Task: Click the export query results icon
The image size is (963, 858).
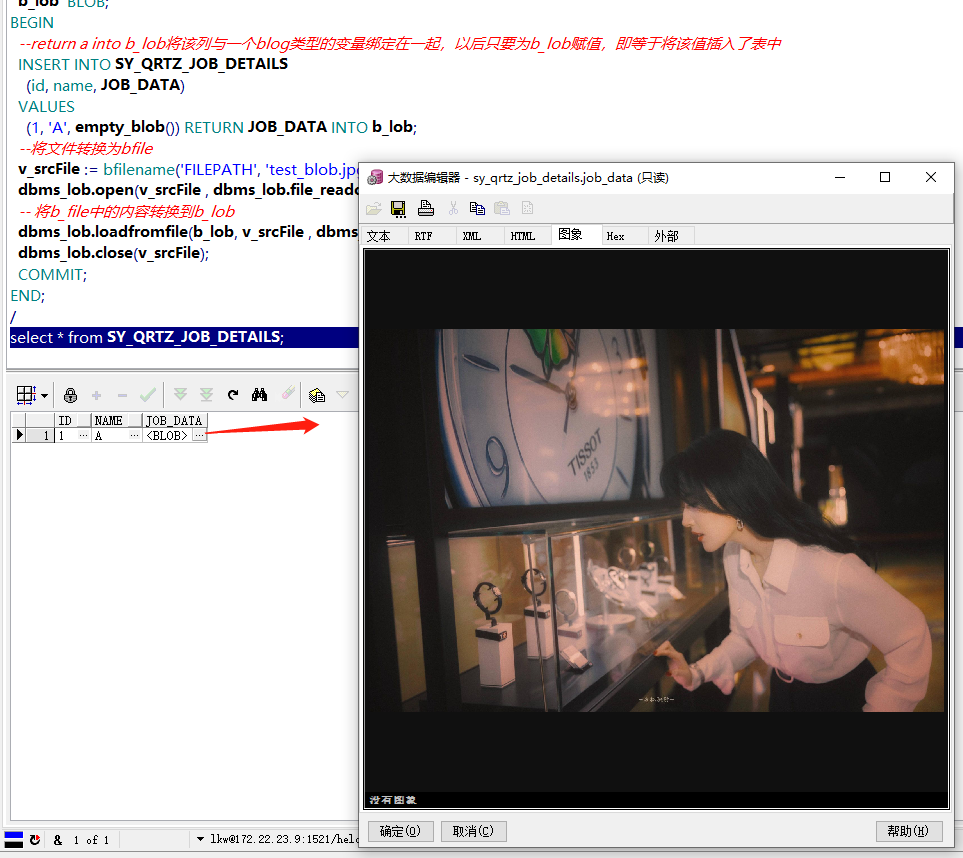Action: 317,395
